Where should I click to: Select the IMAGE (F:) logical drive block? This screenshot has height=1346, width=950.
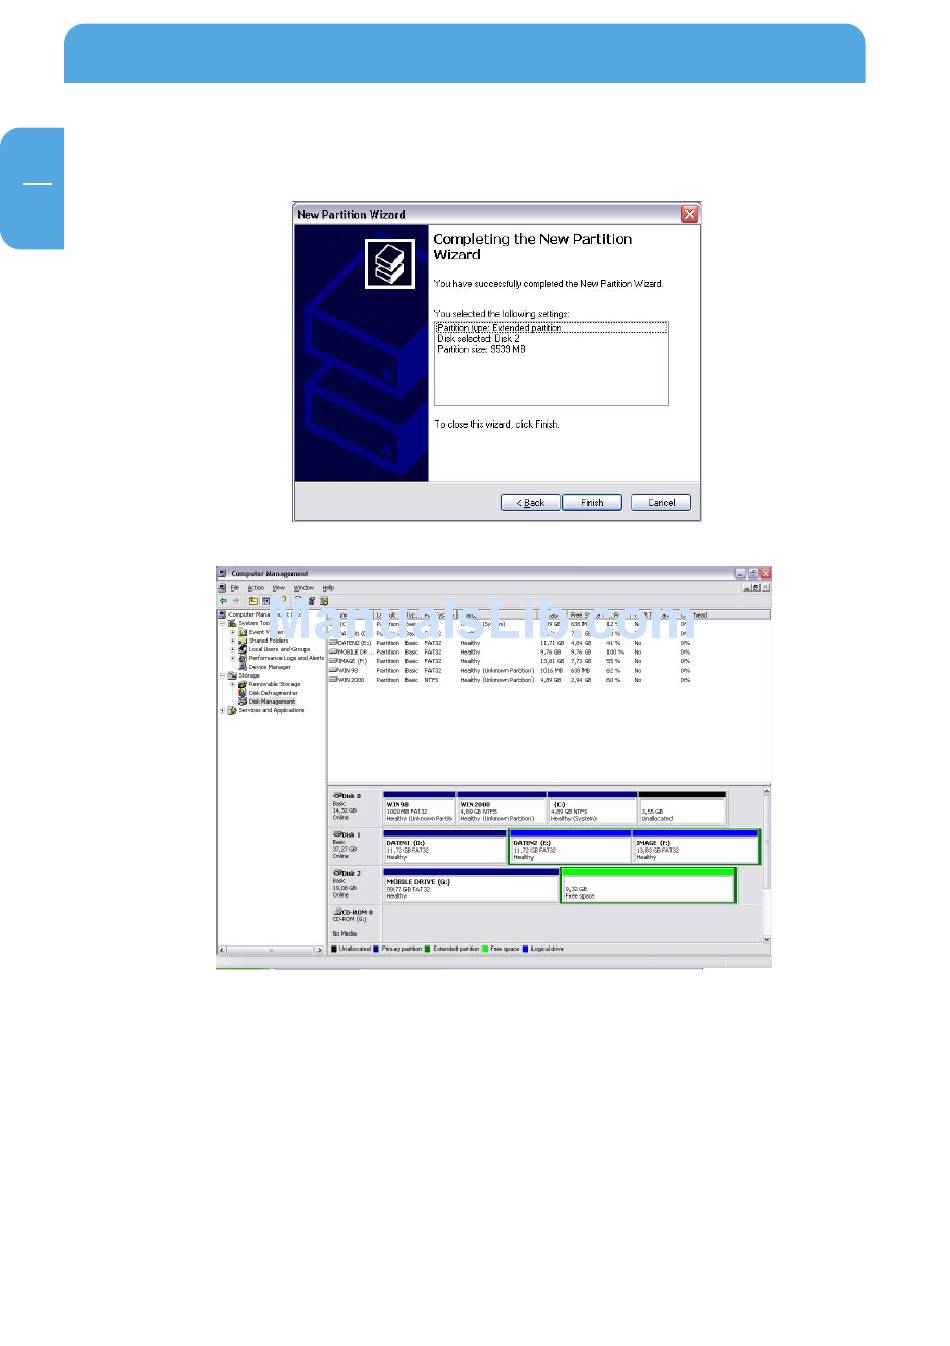(696, 846)
